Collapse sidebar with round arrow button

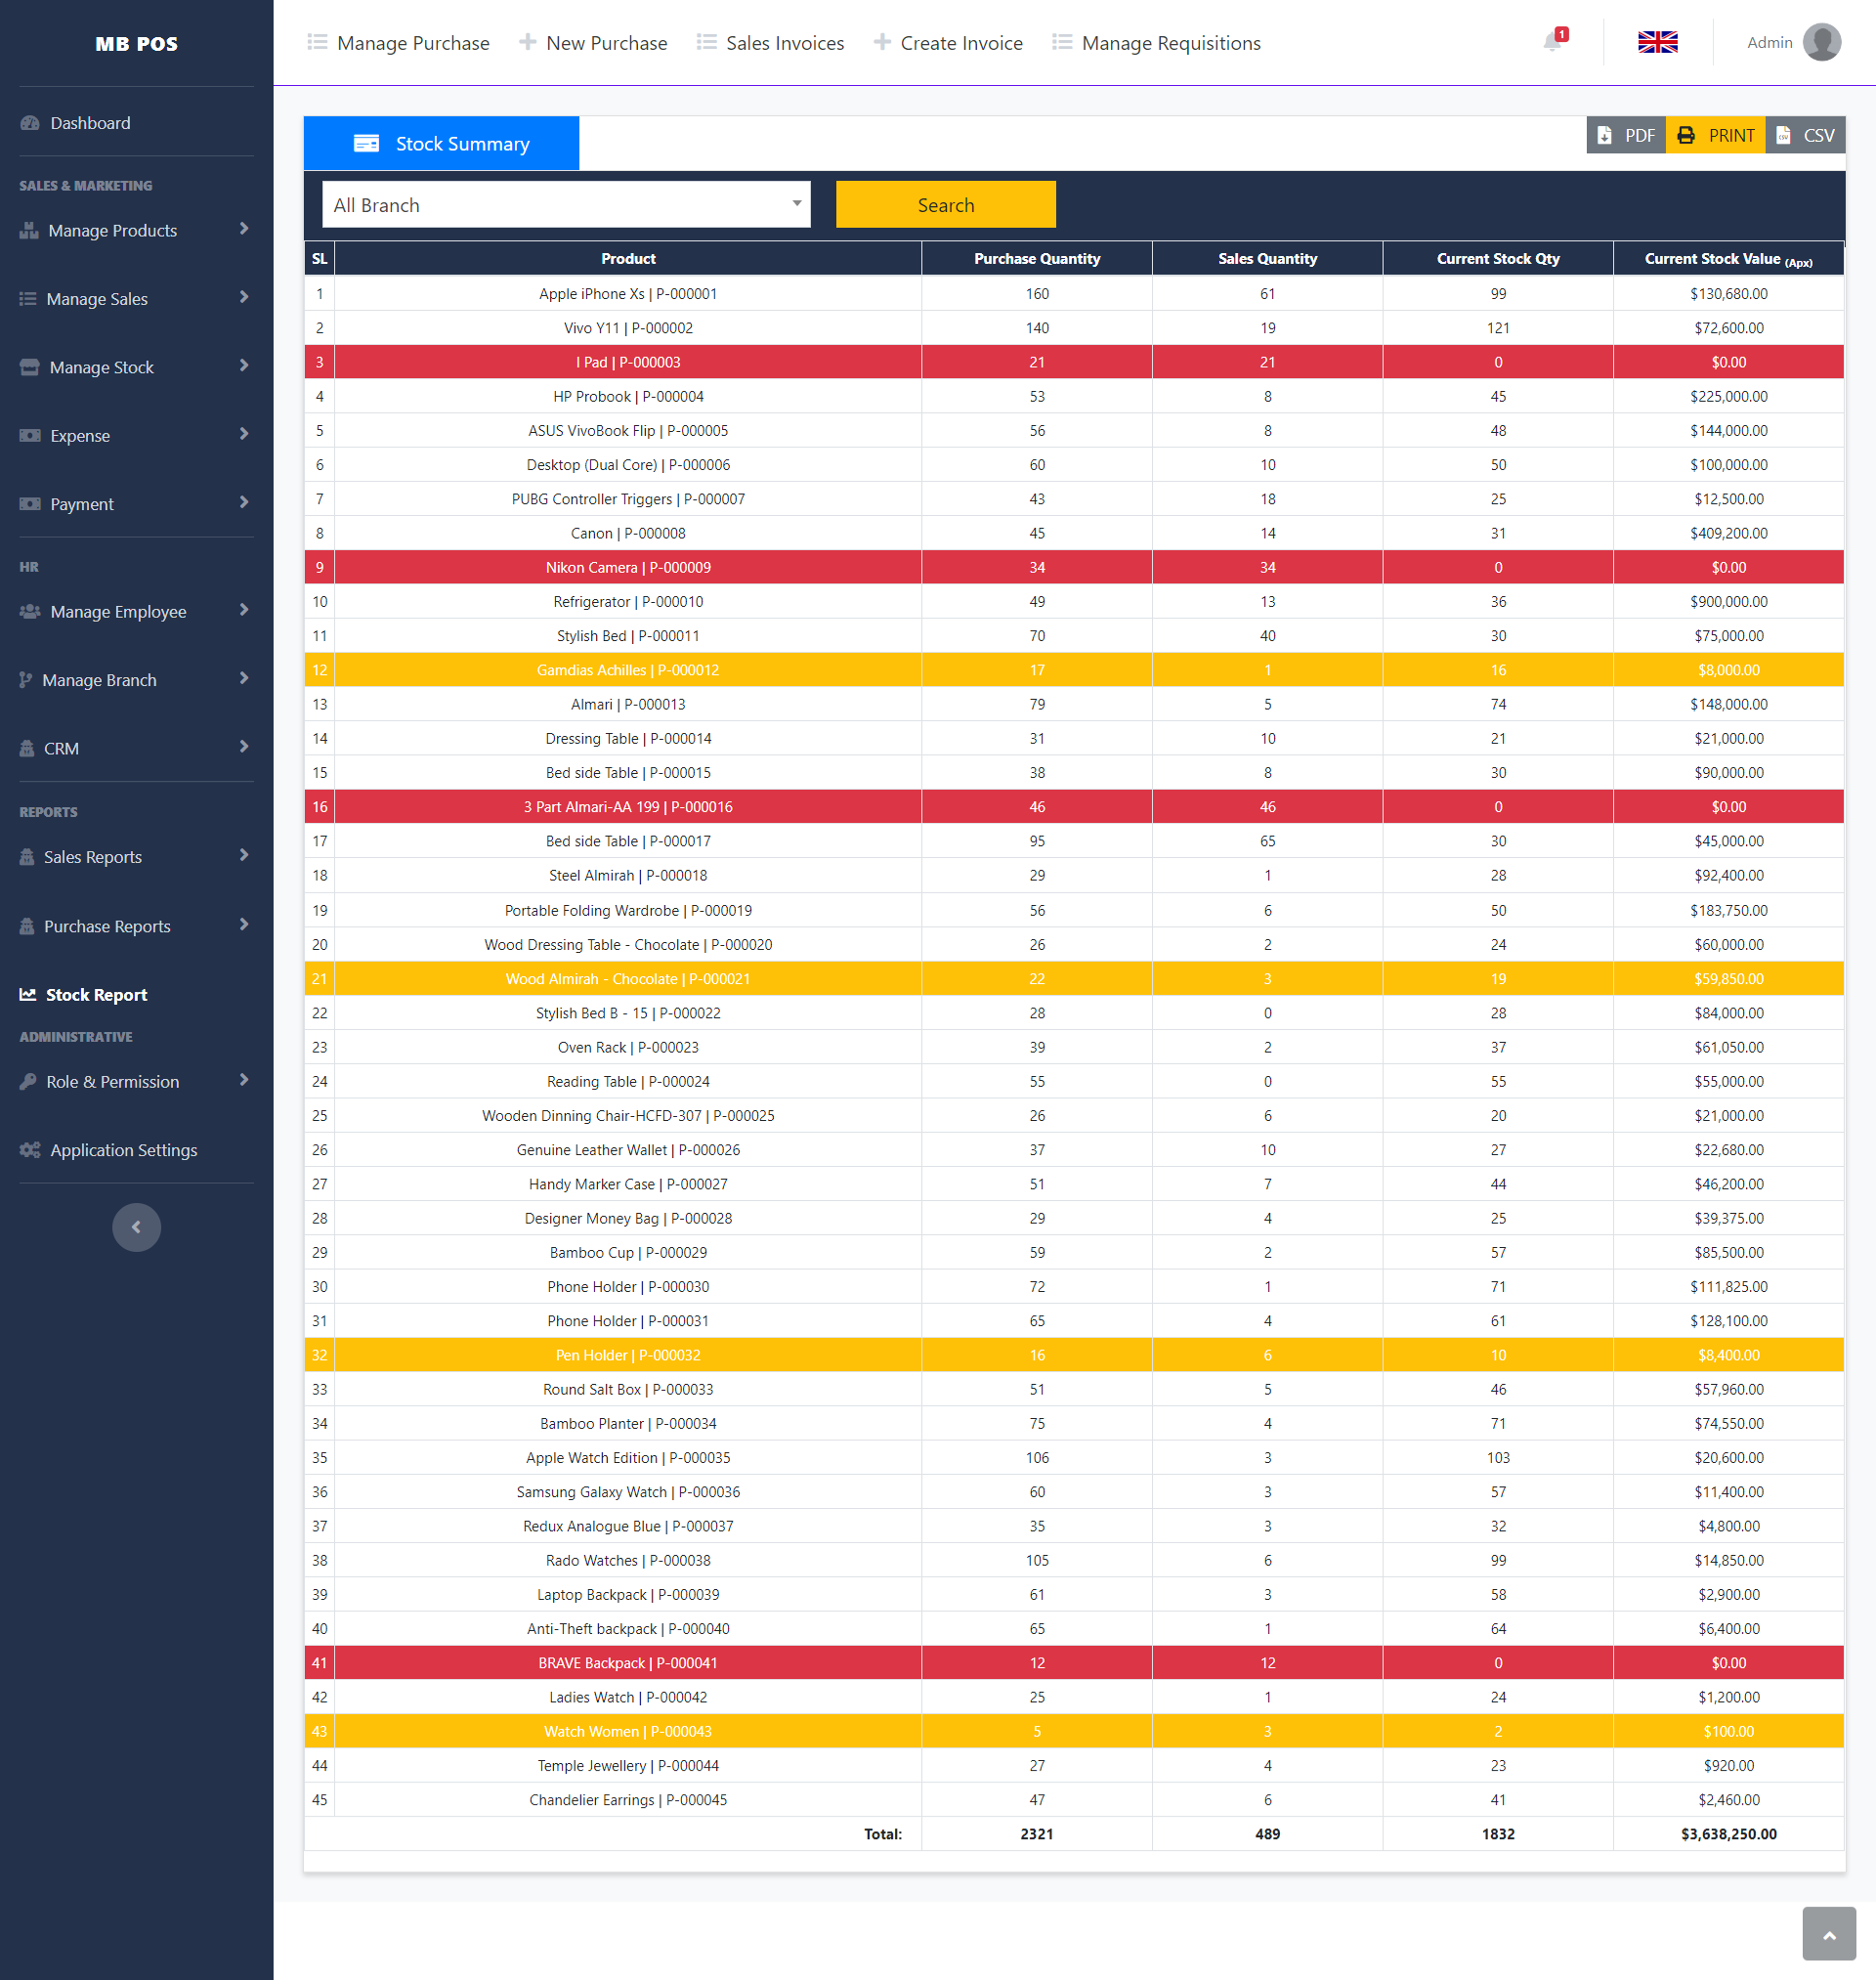click(136, 1227)
